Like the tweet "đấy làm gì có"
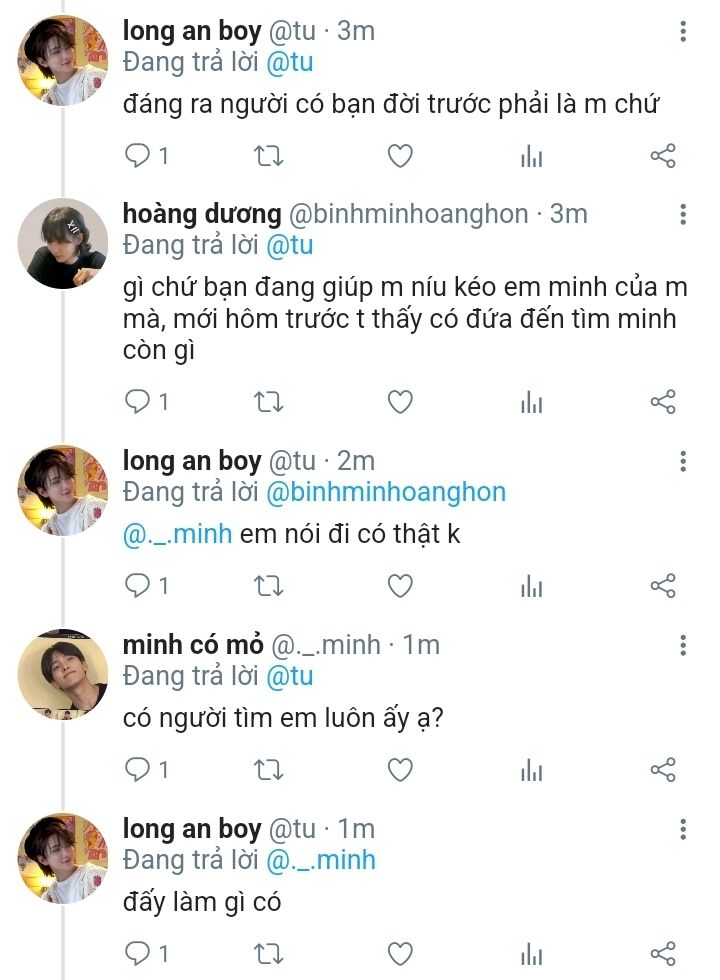Viewport: 720px width, 980px height. [x=400, y=954]
